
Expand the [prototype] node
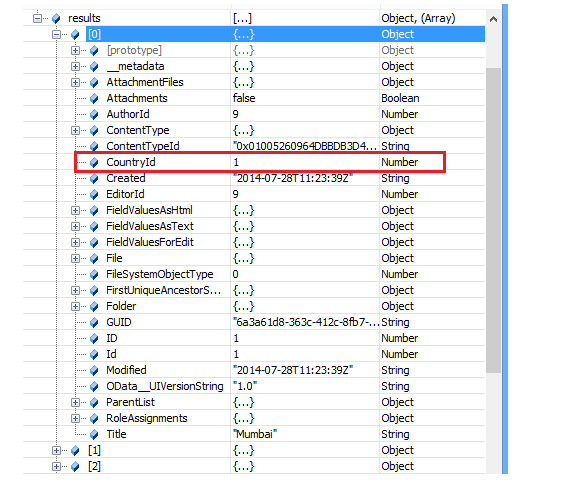point(75,50)
